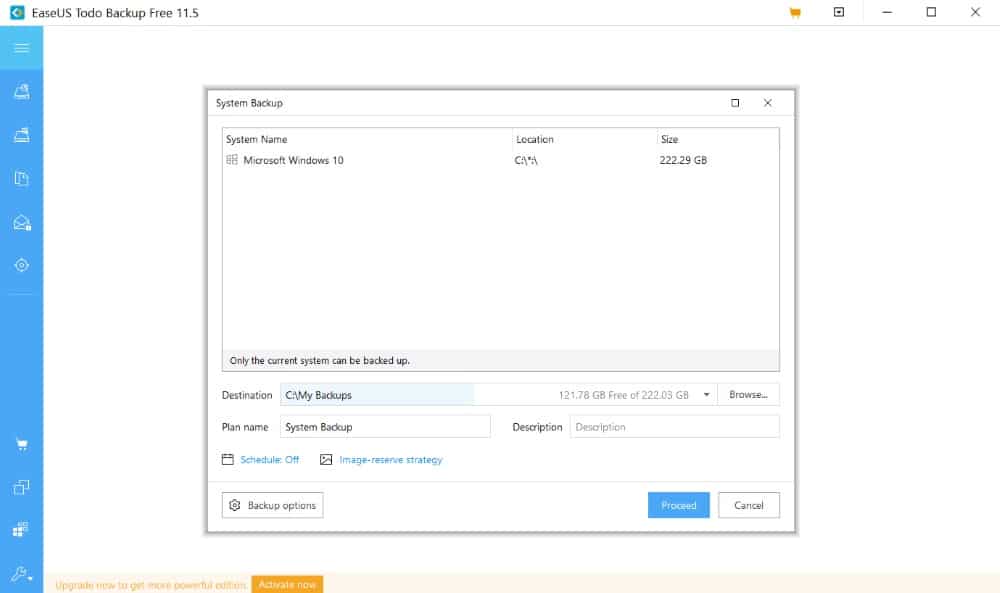Click the Proceed button
The height and width of the screenshot is (593, 1000).
(x=678, y=505)
